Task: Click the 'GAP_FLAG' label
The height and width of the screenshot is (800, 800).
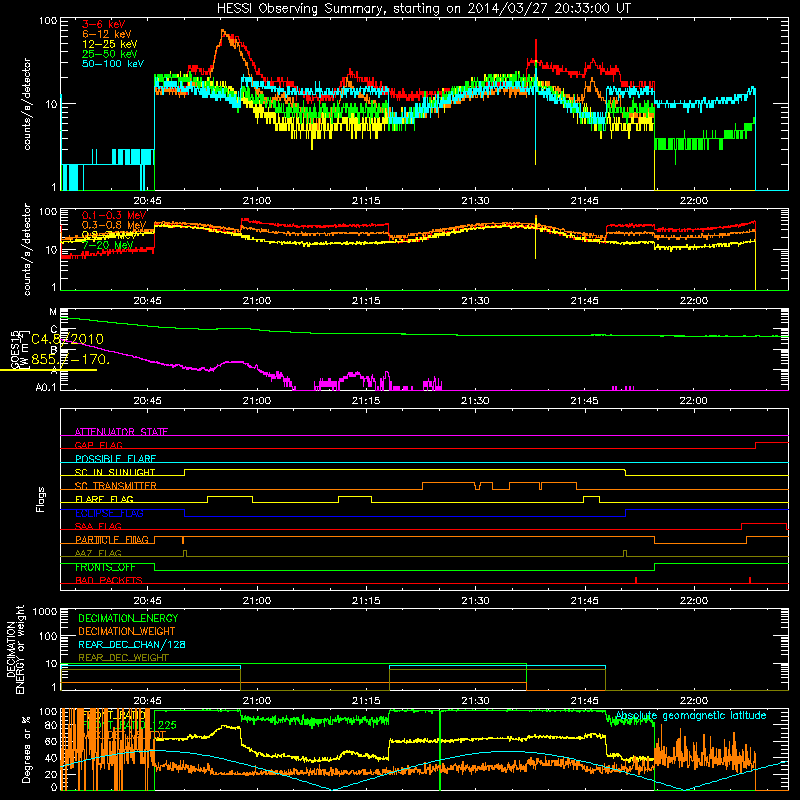Action: tap(98, 445)
